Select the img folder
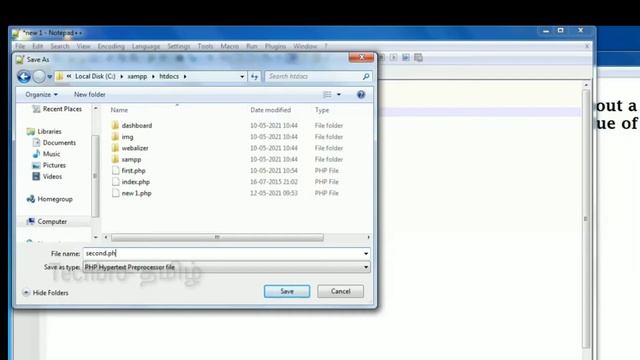 click(122, 137)
